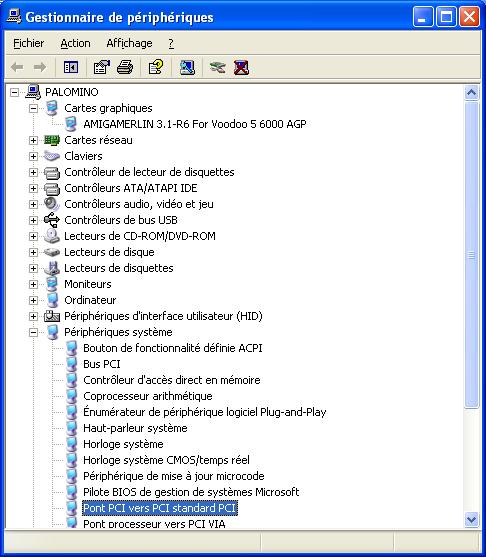Screen dimensions: 486x557
Task: Collapse the Périphériques système category
Action: pyautogui.click(x=33, y=332)
